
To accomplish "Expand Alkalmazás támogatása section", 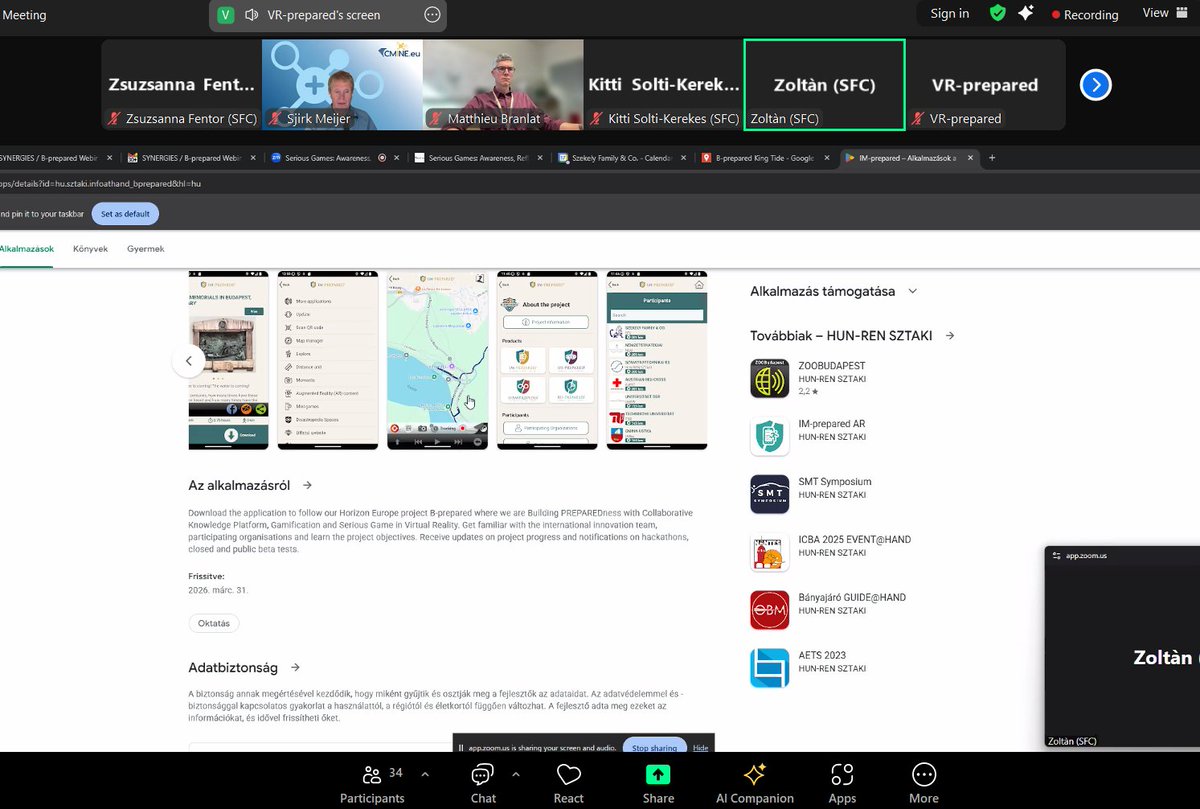I will tap(912, 291).
